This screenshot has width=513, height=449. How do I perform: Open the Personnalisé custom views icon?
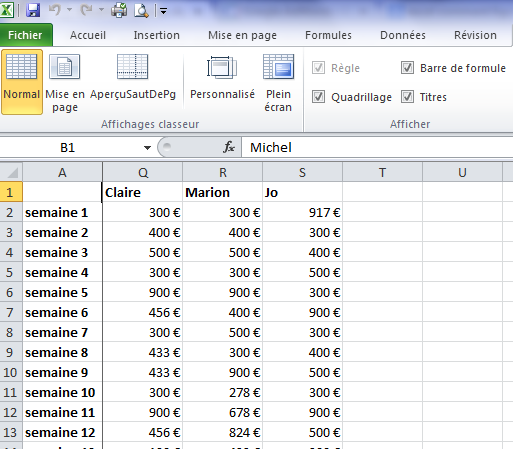(x=222, y=78)
